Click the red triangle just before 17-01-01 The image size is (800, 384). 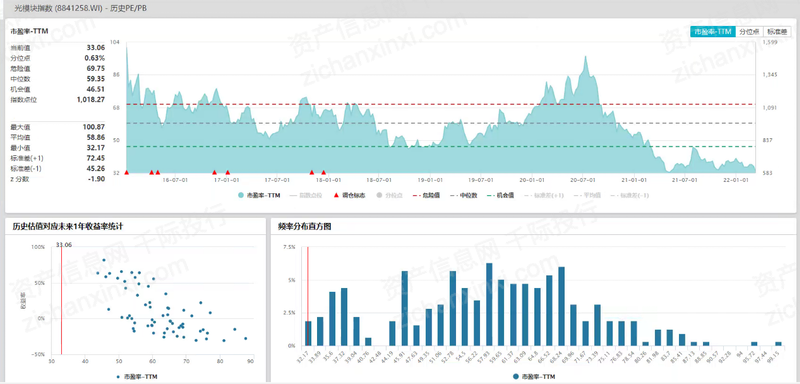(x=214, y=172)
